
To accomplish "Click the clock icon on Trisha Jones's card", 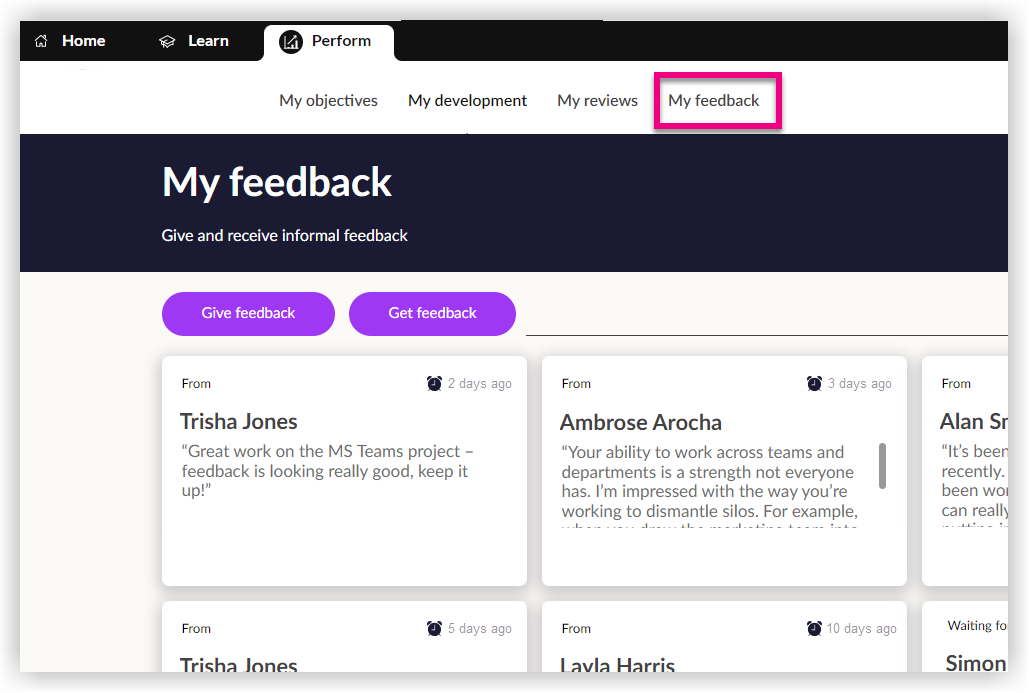I will pos(434,383).
